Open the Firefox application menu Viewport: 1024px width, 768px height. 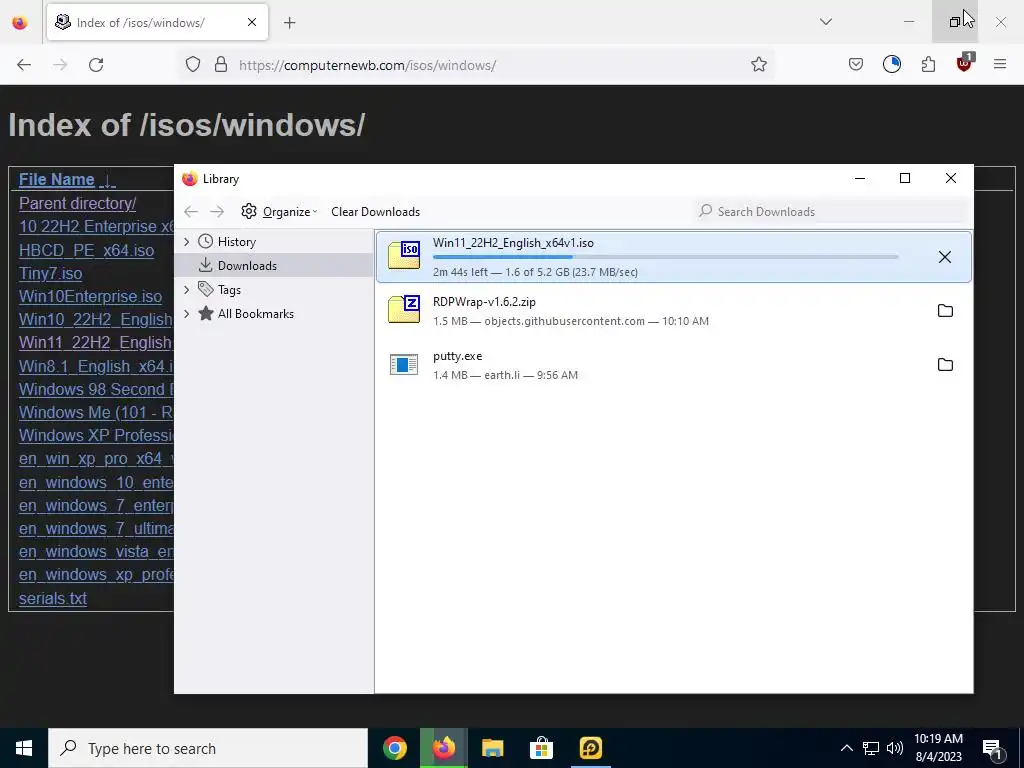[1000, 64]
